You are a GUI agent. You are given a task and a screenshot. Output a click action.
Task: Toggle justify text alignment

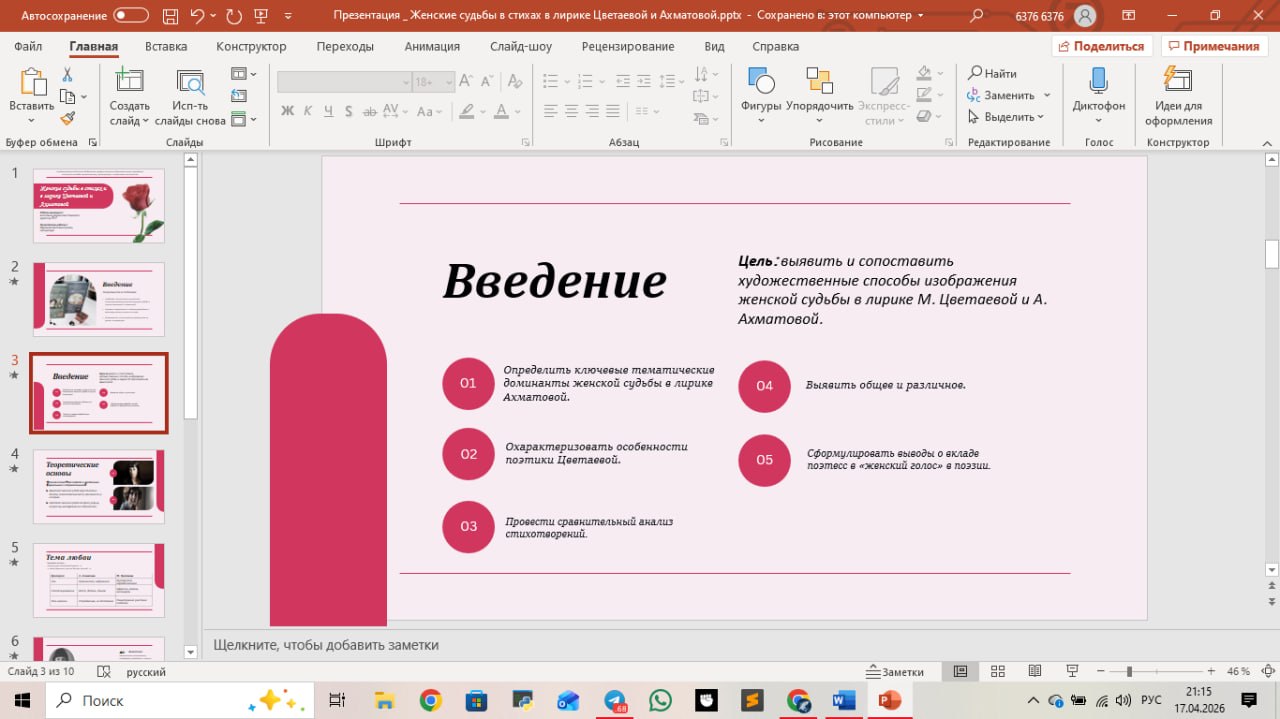(x=612, y=111)
